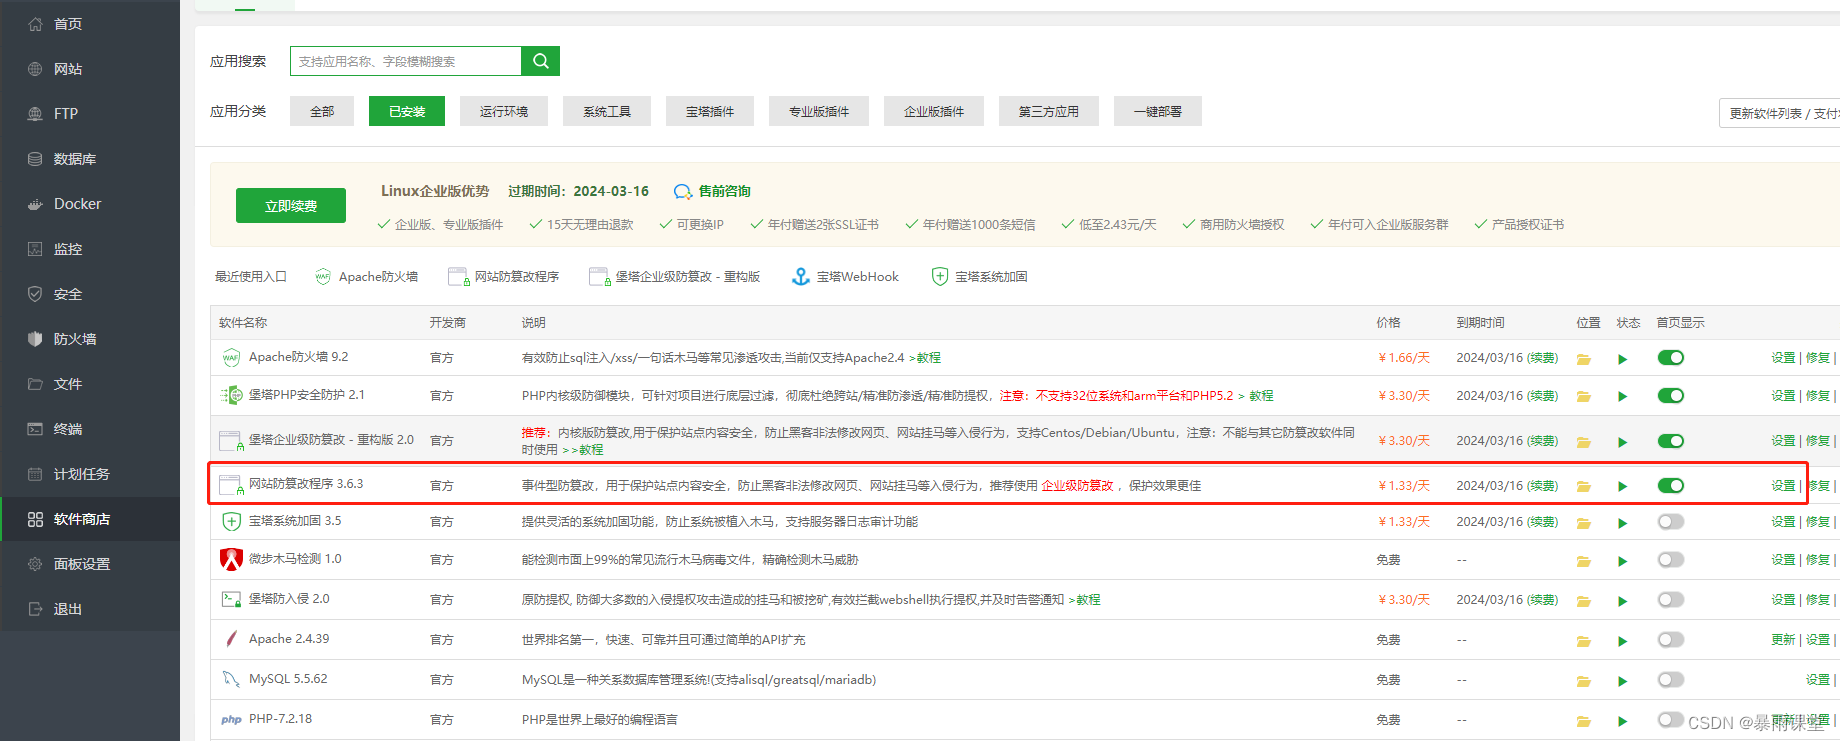This screenshot has width=1840, height=741.
Task: Focus the 应用搜索 input field
Action: coord(406,61)
